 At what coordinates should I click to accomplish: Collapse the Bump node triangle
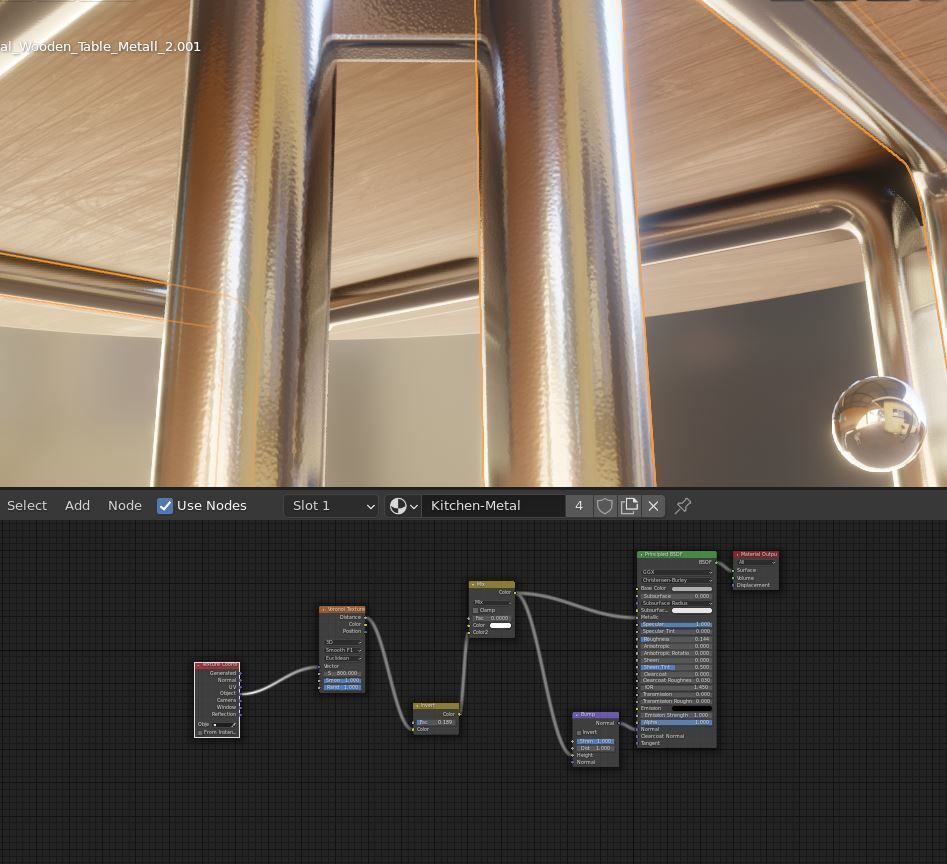pyautogui.click(x=577, y=715)
